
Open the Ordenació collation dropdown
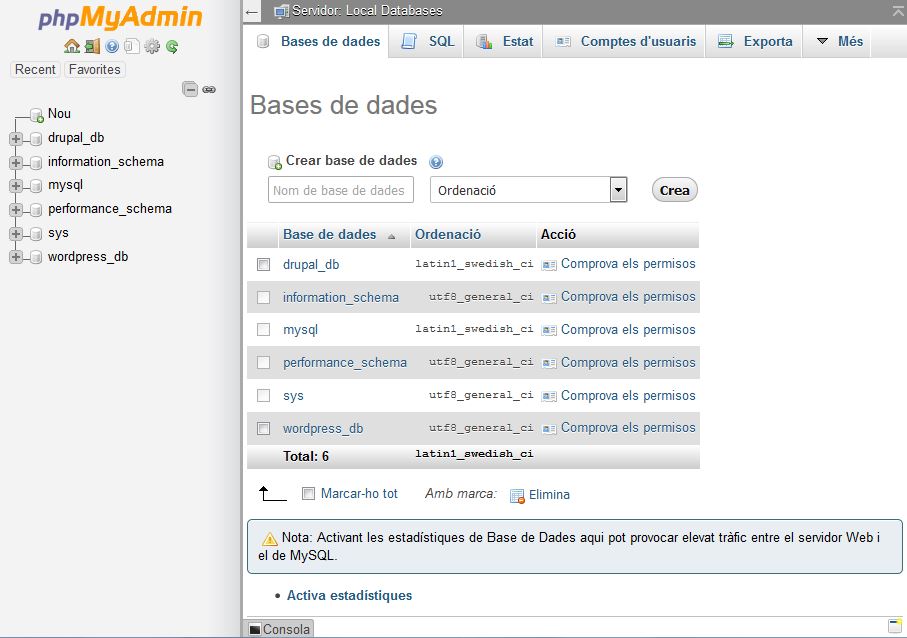529,190
